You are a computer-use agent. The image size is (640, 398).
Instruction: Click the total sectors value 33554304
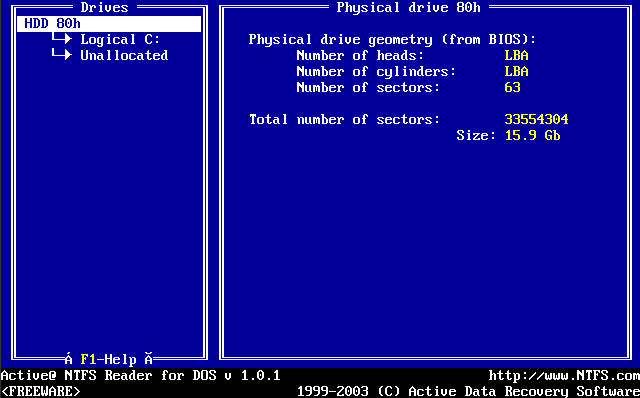coord(536,119)
